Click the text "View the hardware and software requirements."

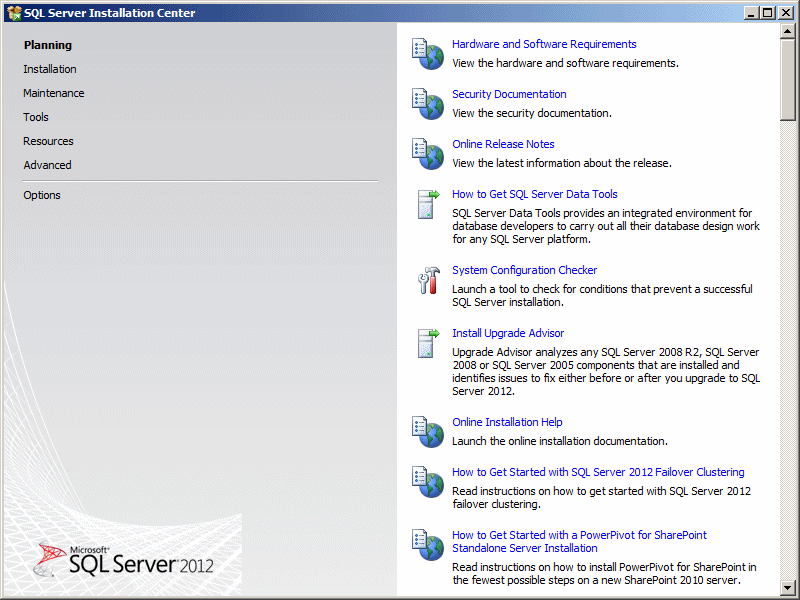pos(565,63)
